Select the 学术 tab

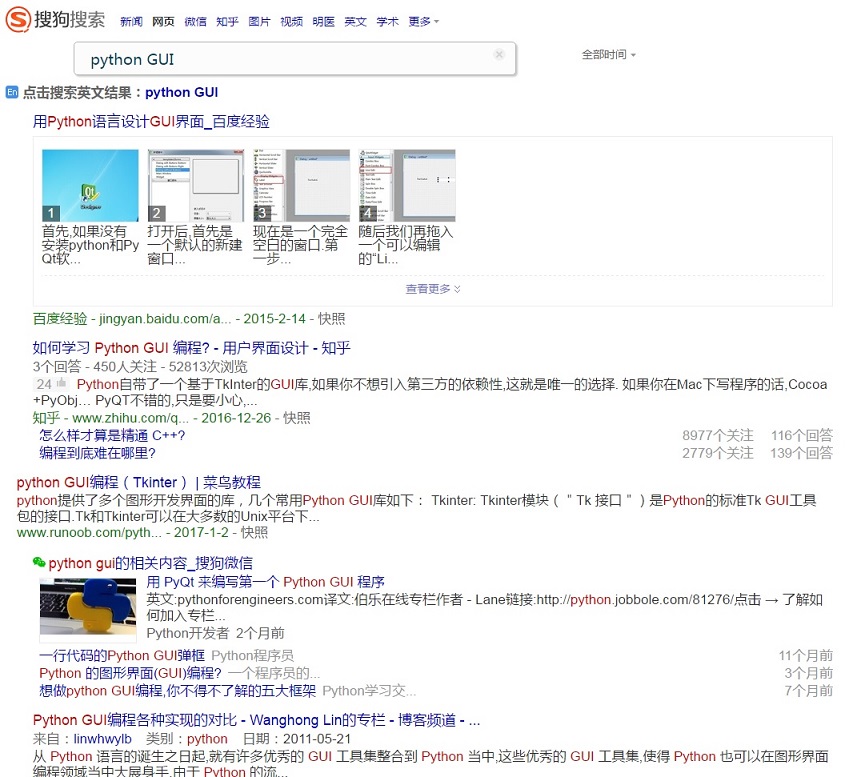pyautogui.click(x=387, y=21)
